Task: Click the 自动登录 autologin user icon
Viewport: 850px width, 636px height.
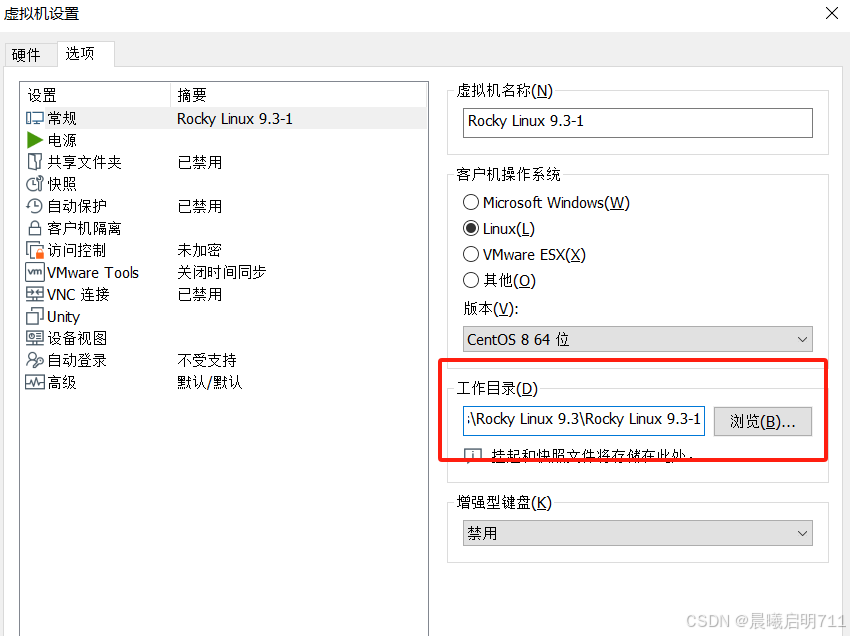Action: (35, 360)
